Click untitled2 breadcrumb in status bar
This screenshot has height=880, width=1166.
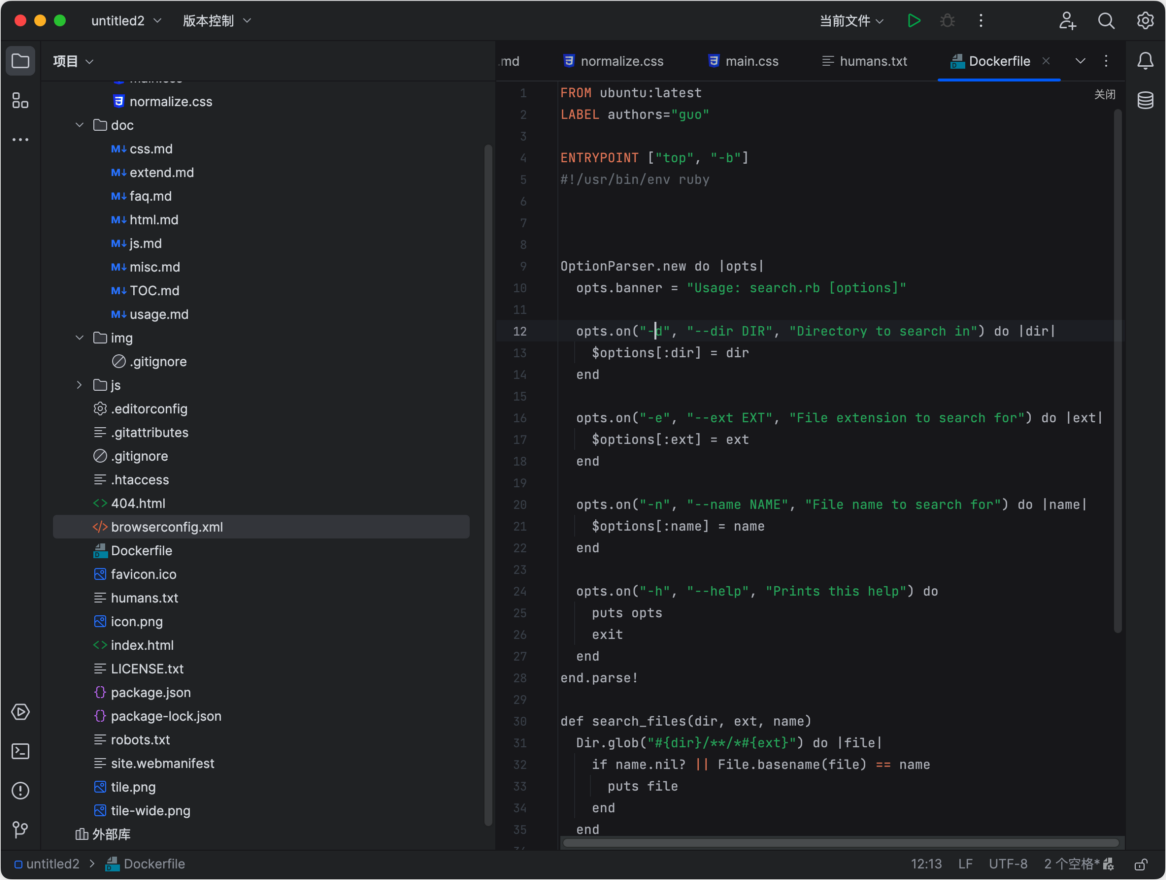(47, 864)
